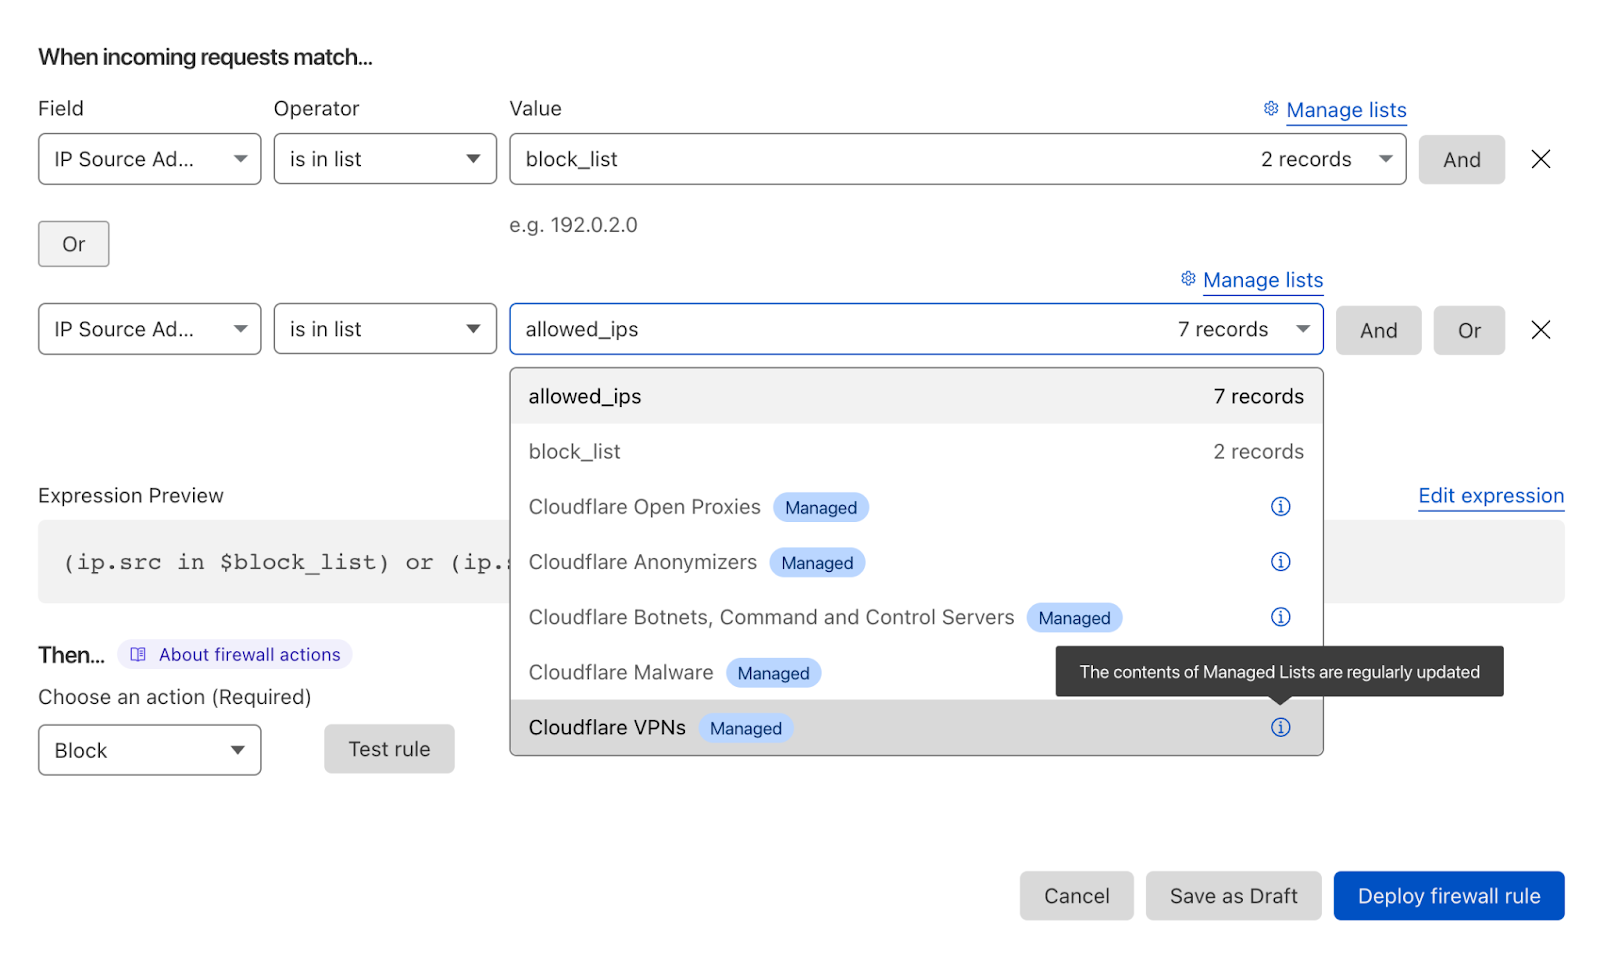Viewport: 1600px width, 955px height.
Task: Click the standalone Or button below first row
Action: coord(74,244)
